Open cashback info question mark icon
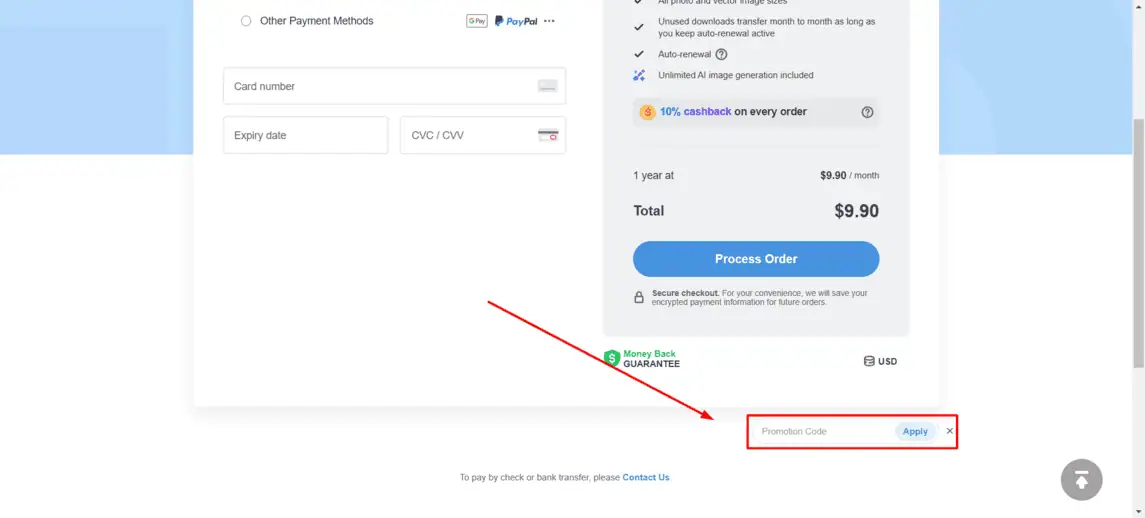1145x518 pixels. pyautogui.click(x=868, y=113)
